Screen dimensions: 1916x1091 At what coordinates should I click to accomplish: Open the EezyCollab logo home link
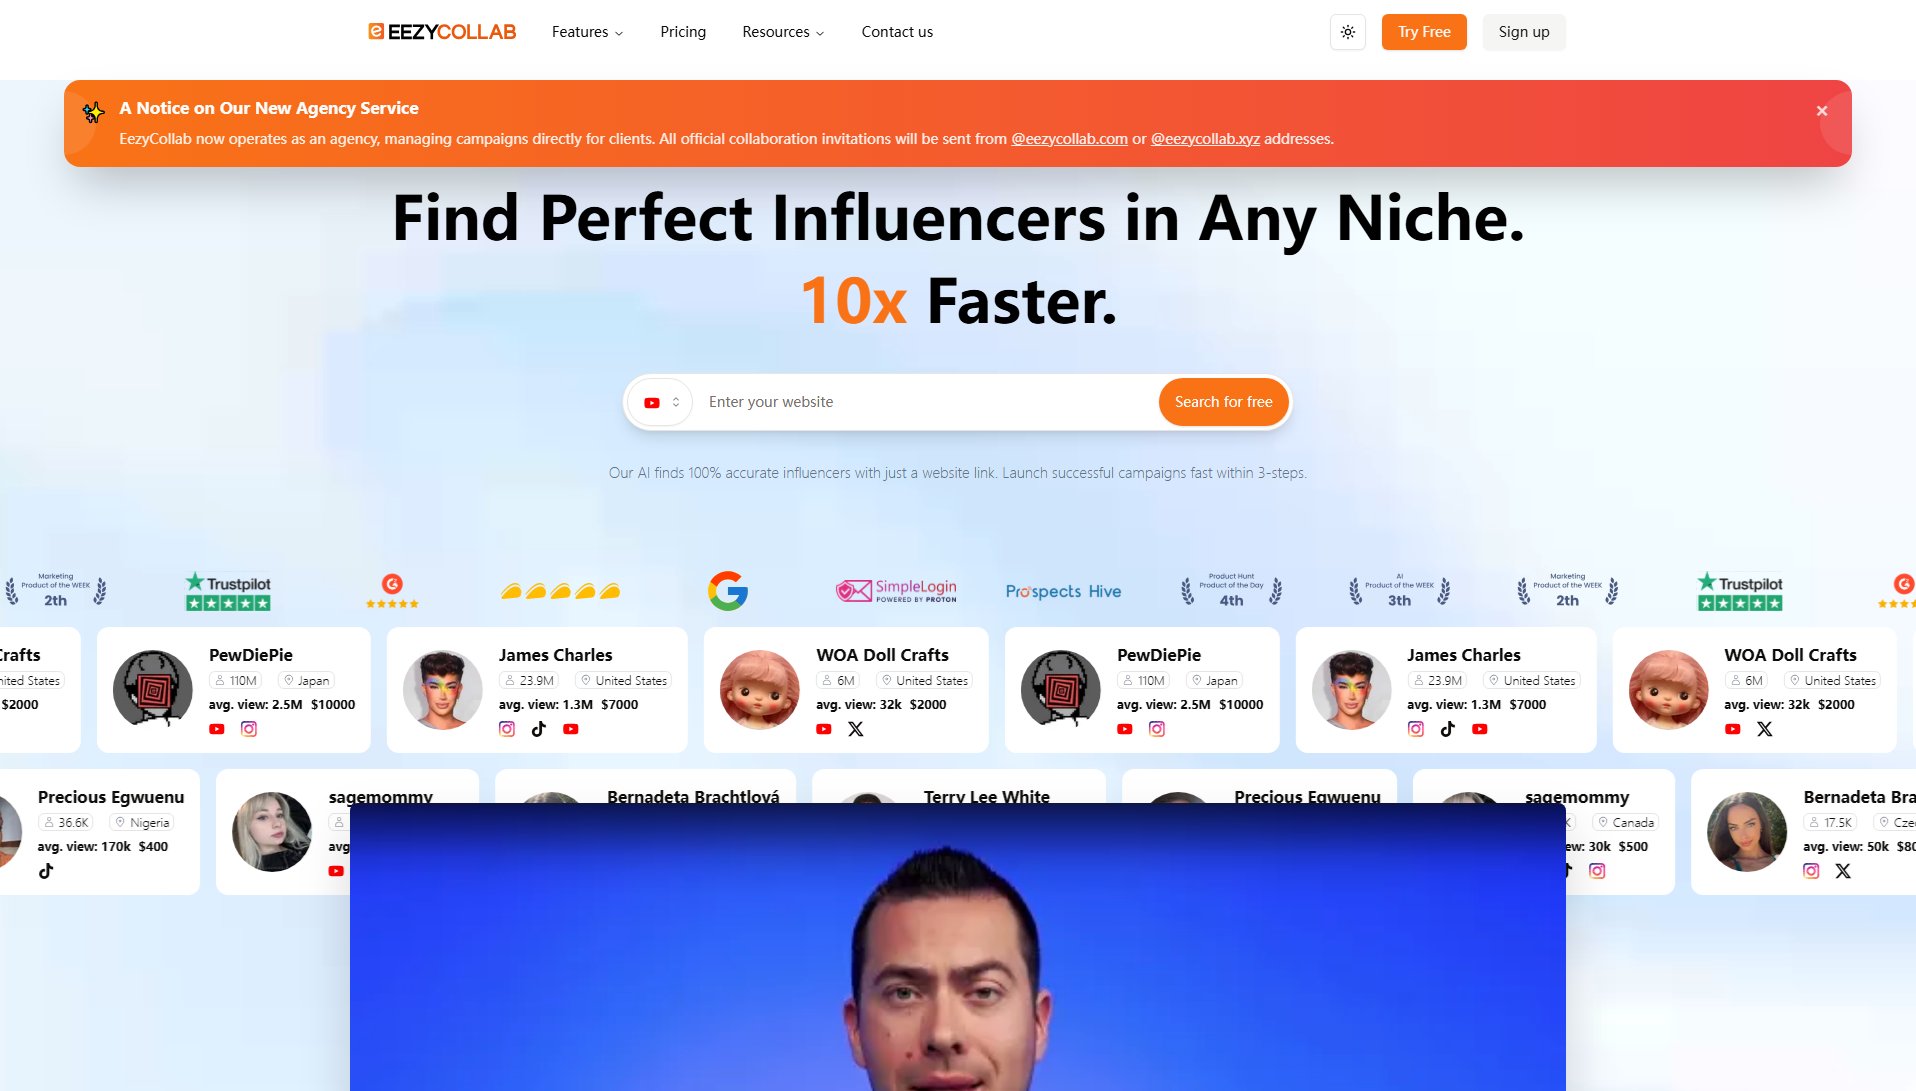point(442,32)
